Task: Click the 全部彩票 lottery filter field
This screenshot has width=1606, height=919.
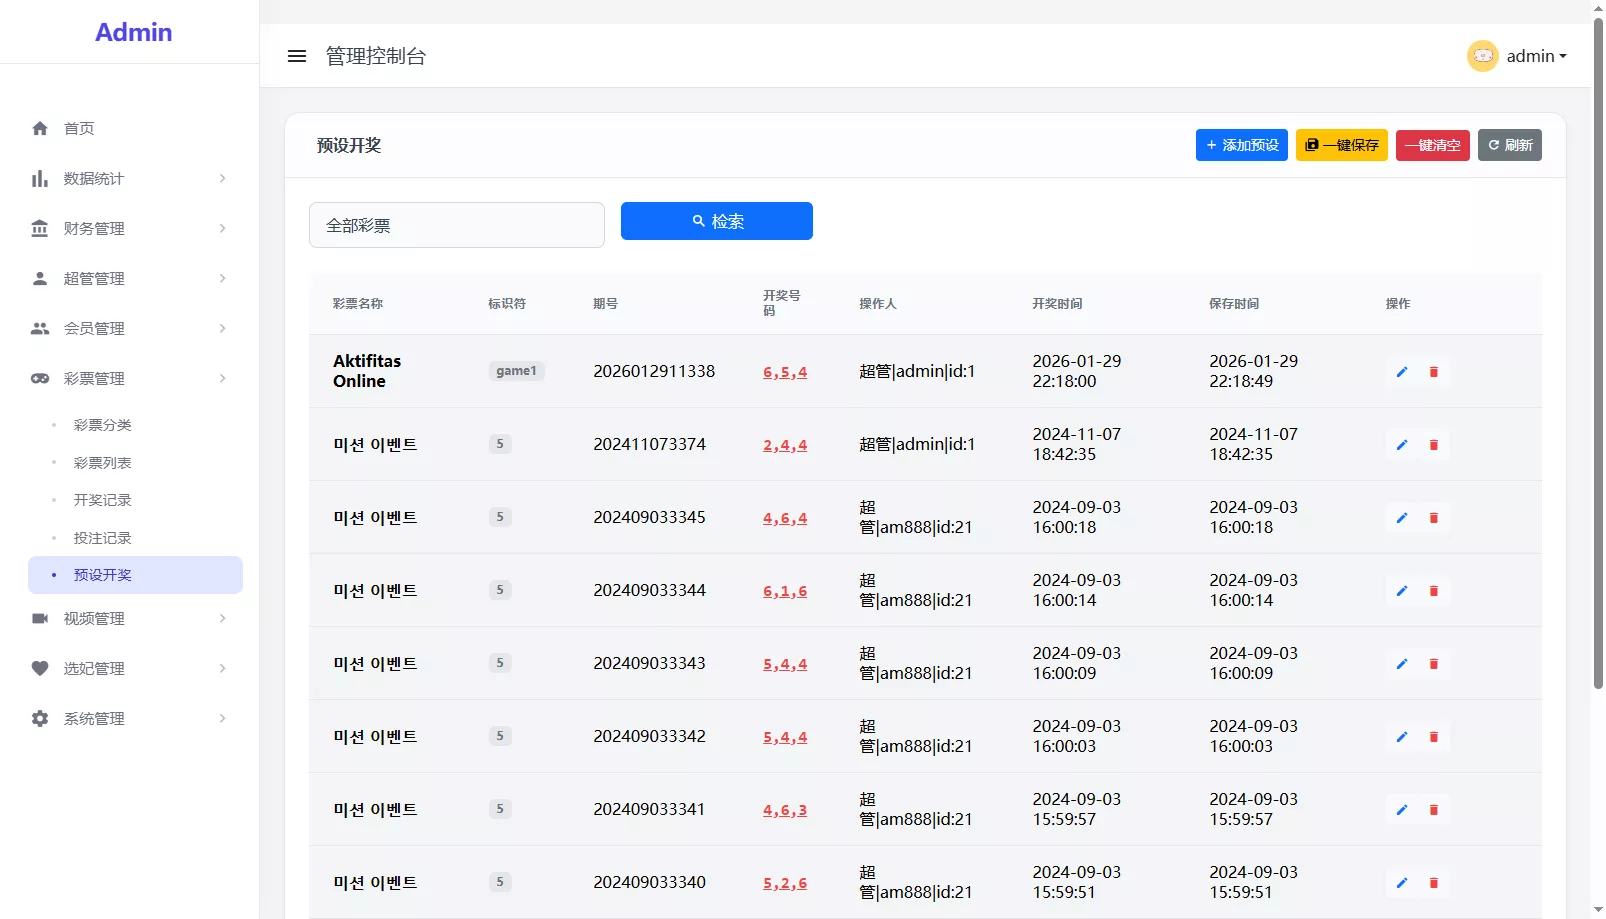Action: 456,225
